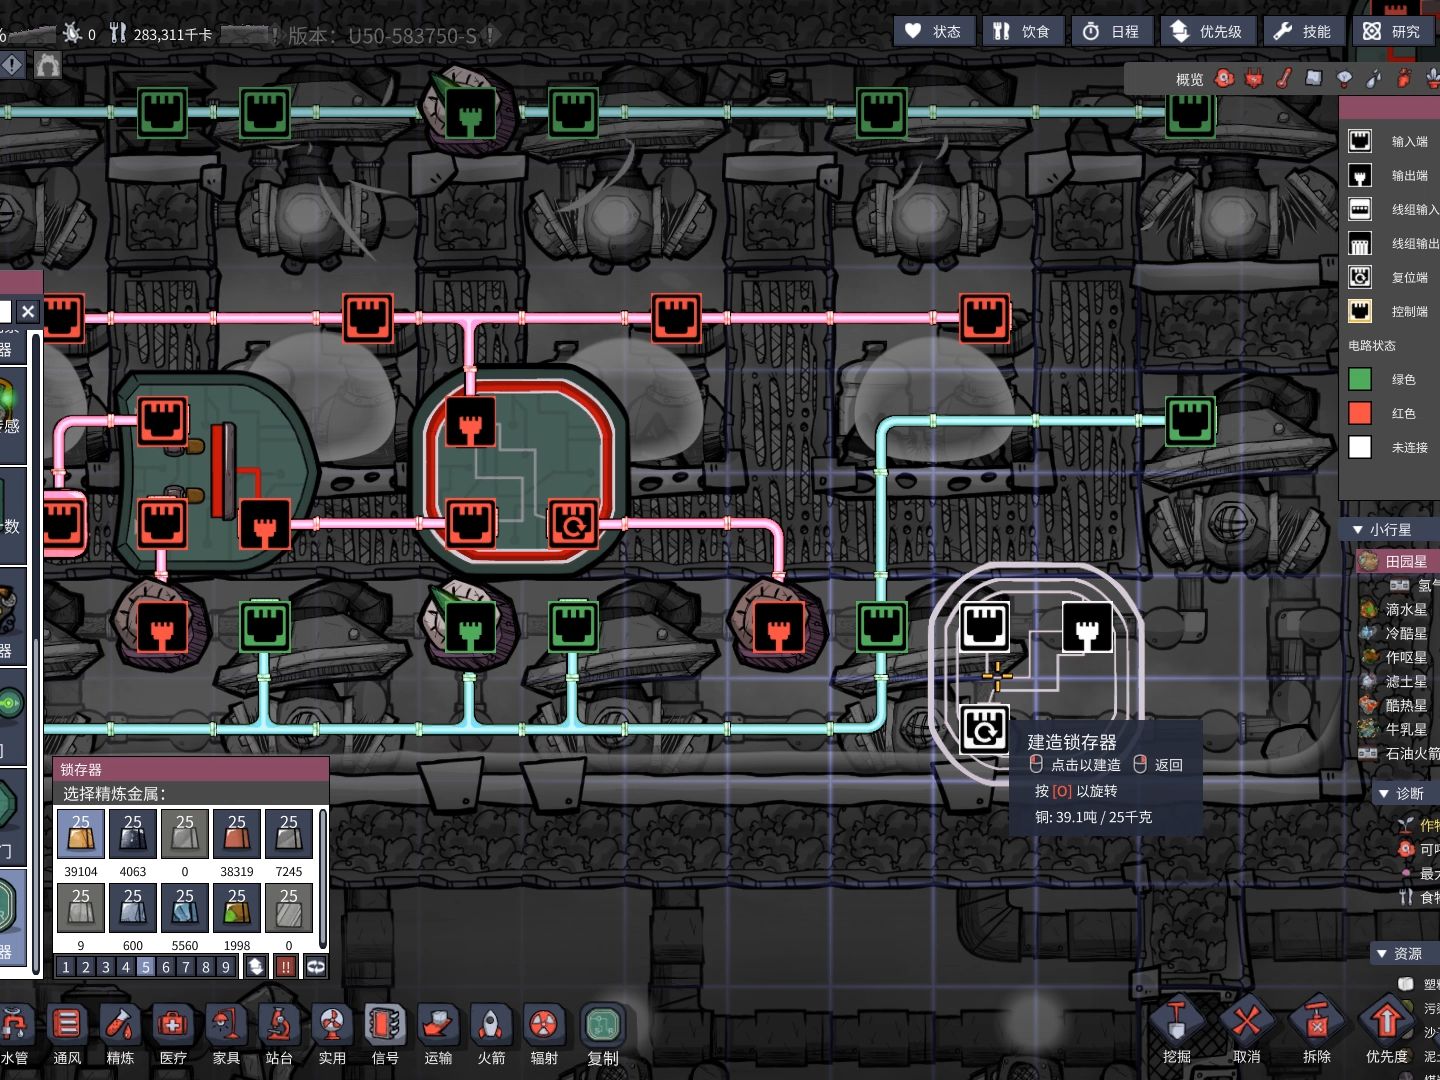This screenshot has width=1440, height=1080.
Task: Open the Shipping (运输) build category
Action: (438, 1034)
